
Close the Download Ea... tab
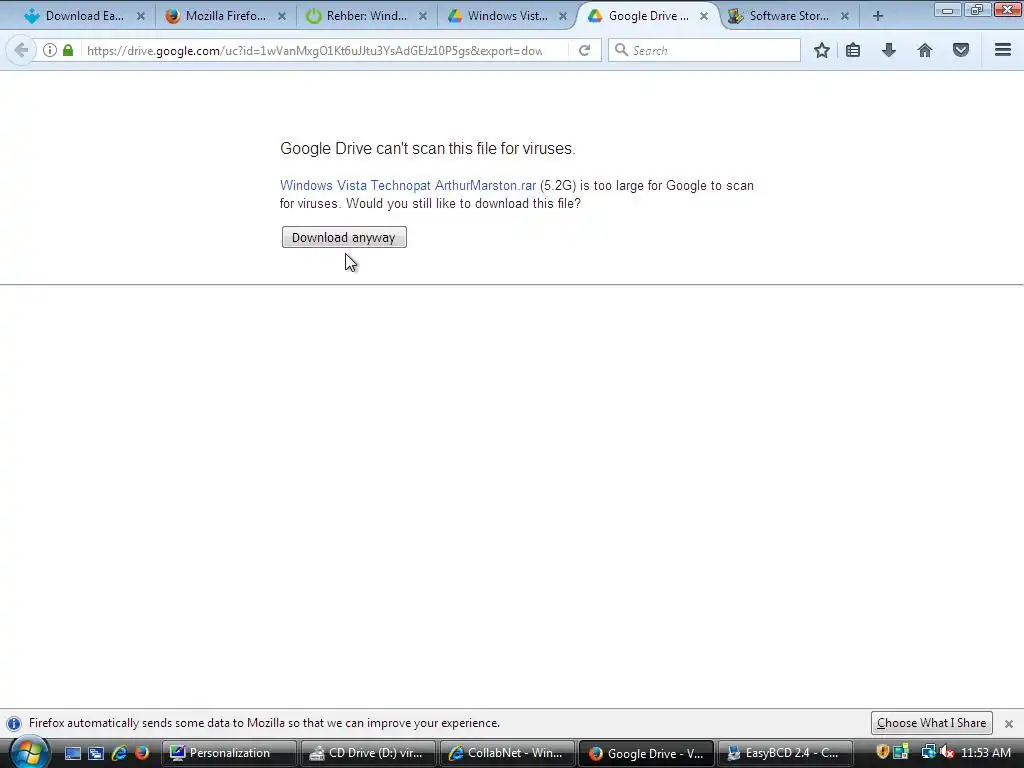click(x=141, y=16)
